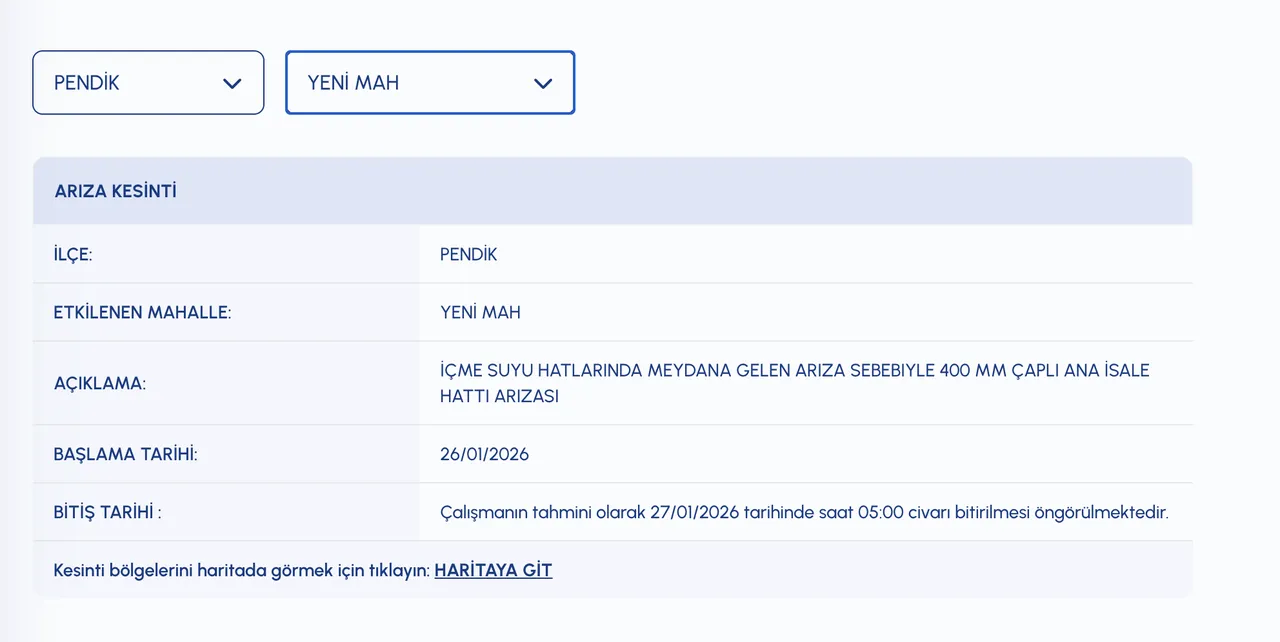Image resolution: width=1280 pixels, height=642 pixels.
Task: Click the date 27/01/2026 in the completion note
Action: 693,512
